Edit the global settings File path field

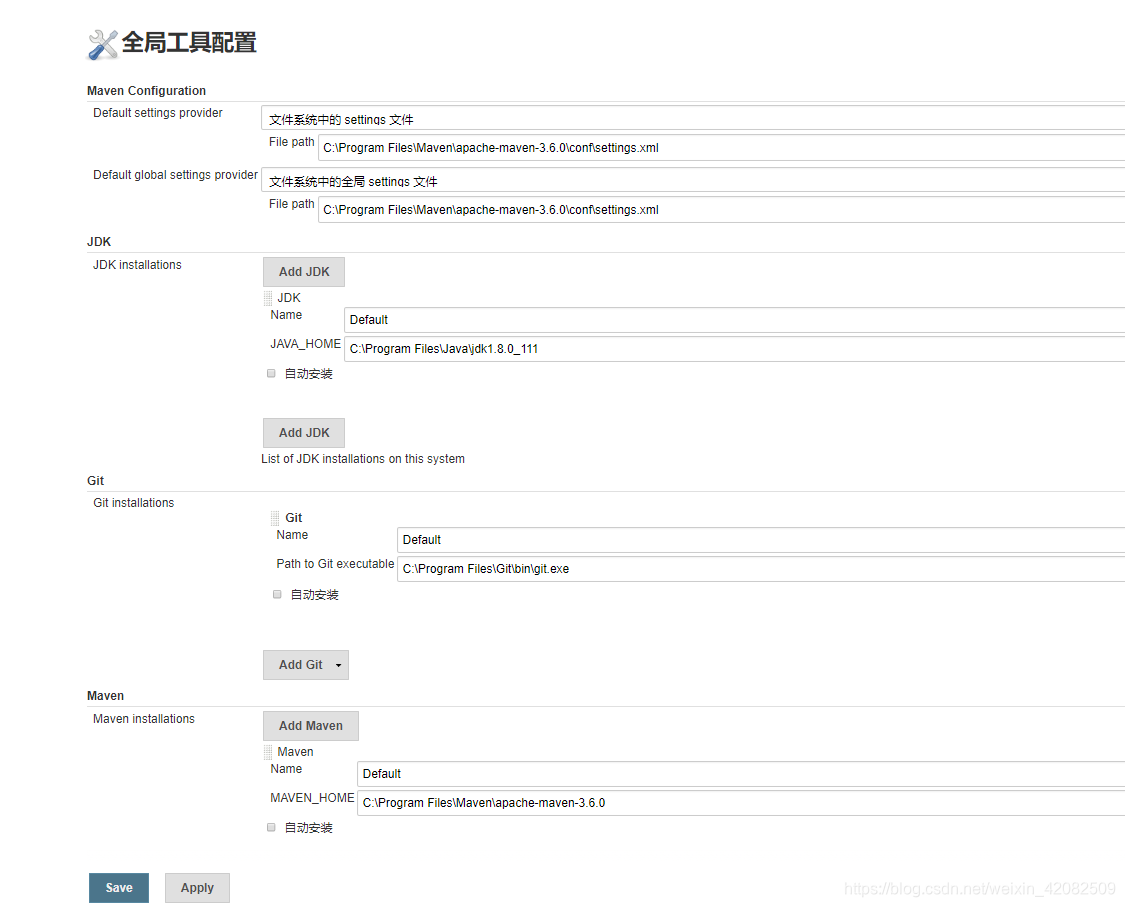(722, 210)
